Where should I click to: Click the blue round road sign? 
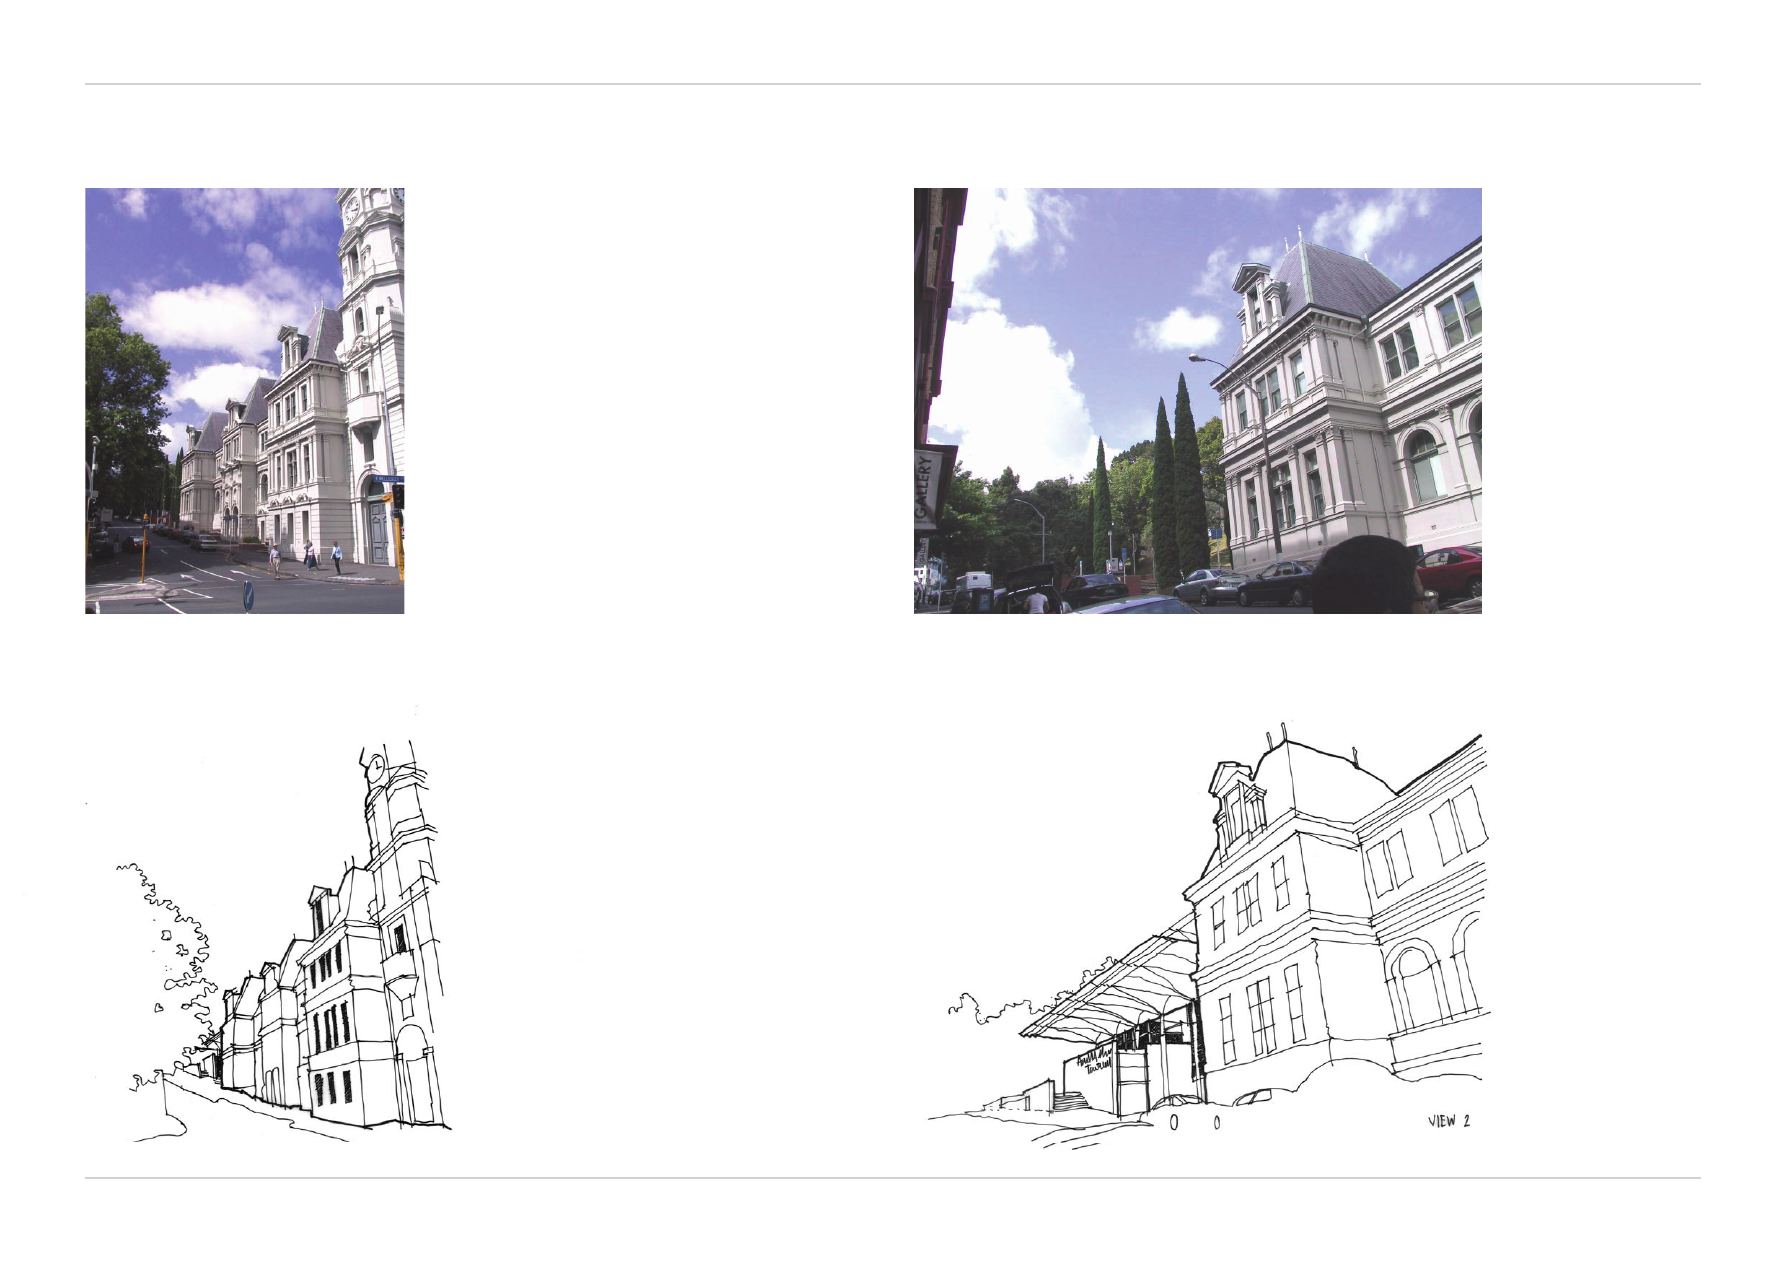(248, 596)
